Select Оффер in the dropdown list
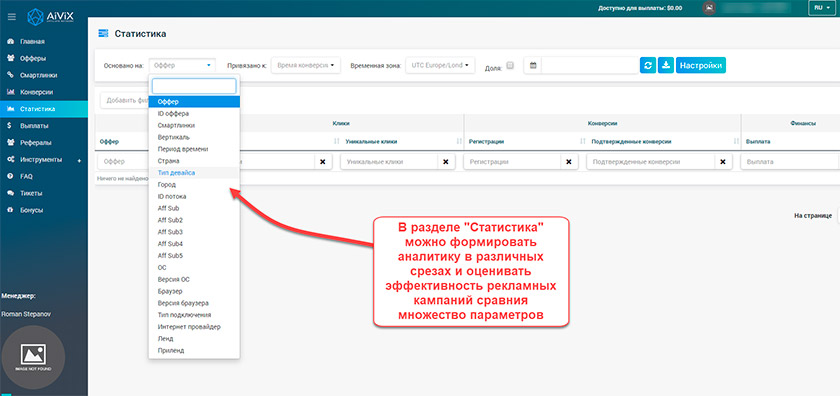 pos(194,102)
